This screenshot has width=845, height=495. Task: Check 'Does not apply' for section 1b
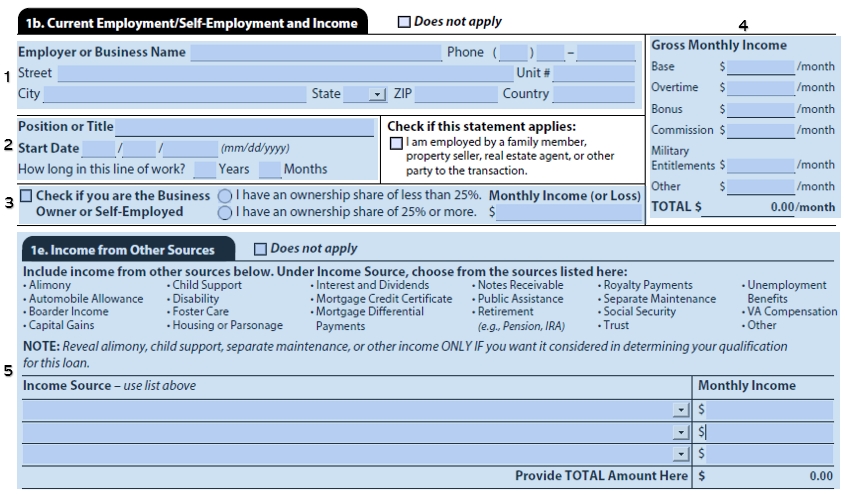[x=403, y=22]
